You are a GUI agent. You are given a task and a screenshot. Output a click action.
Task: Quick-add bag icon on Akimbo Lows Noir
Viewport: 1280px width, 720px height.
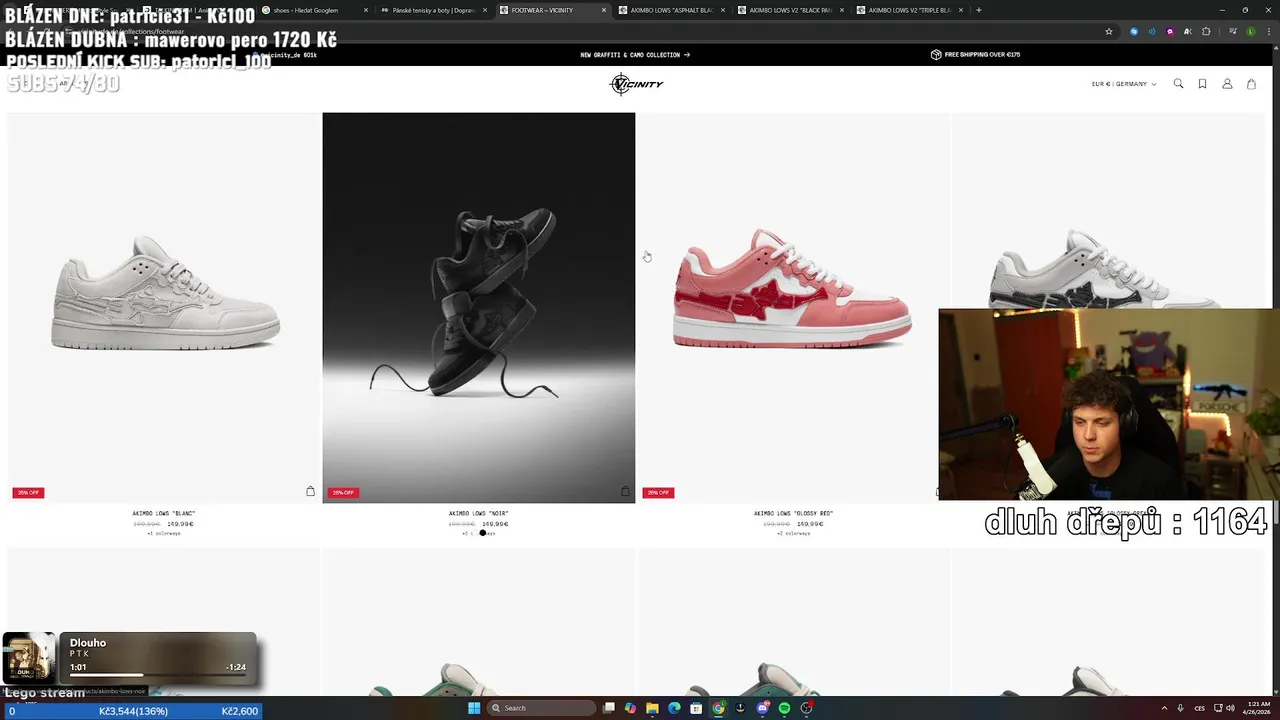625,491
